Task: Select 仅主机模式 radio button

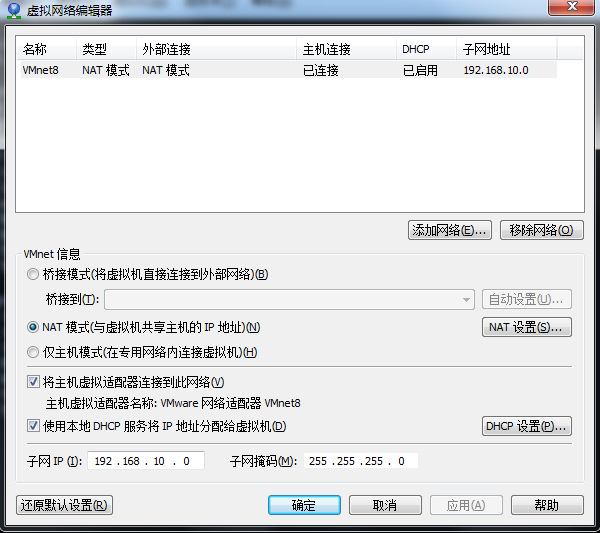Action: pos(33,352)
